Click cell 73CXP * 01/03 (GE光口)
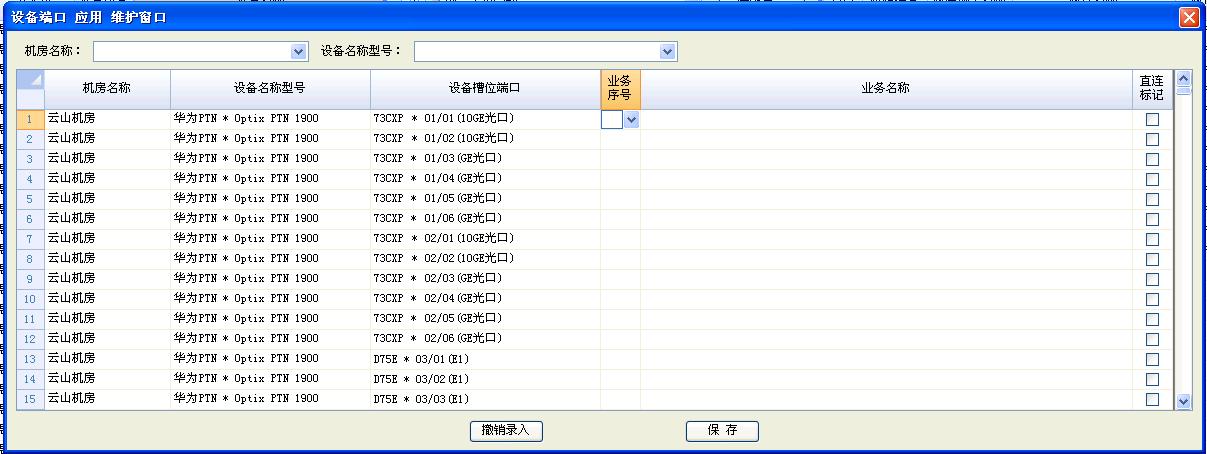1207x454 pixels. 485,159
